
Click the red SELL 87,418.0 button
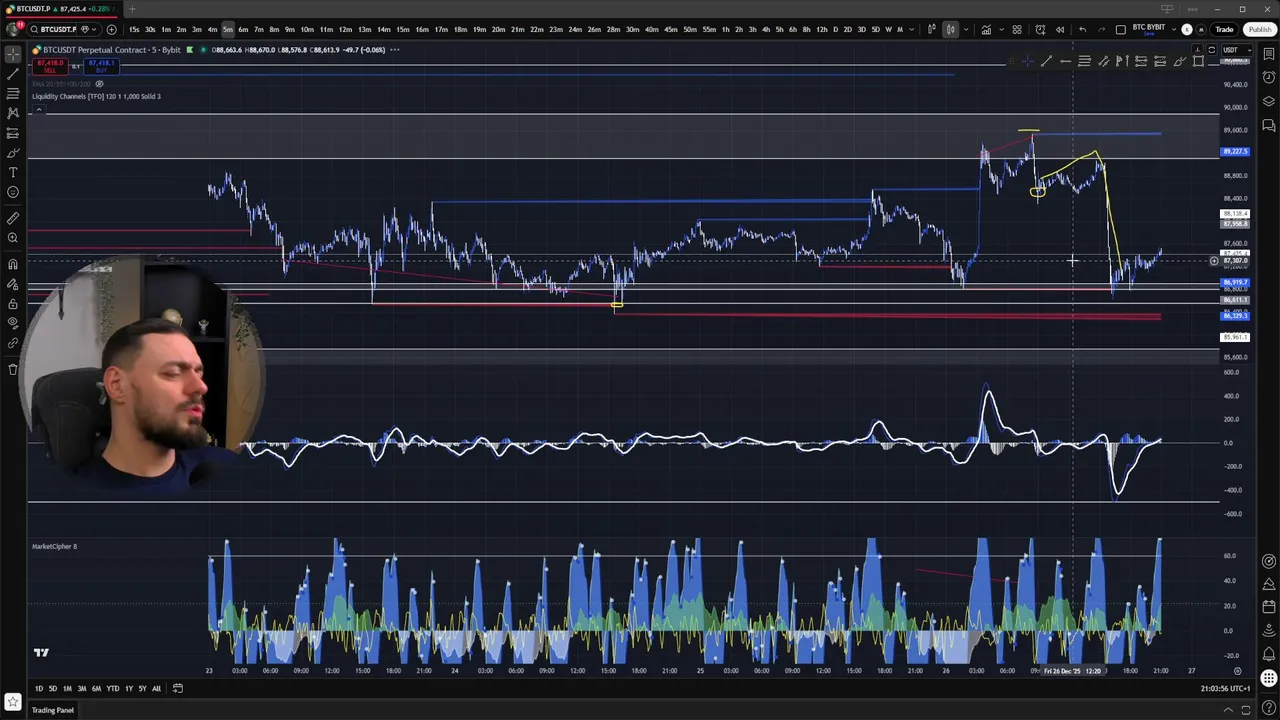click(49, 66)
